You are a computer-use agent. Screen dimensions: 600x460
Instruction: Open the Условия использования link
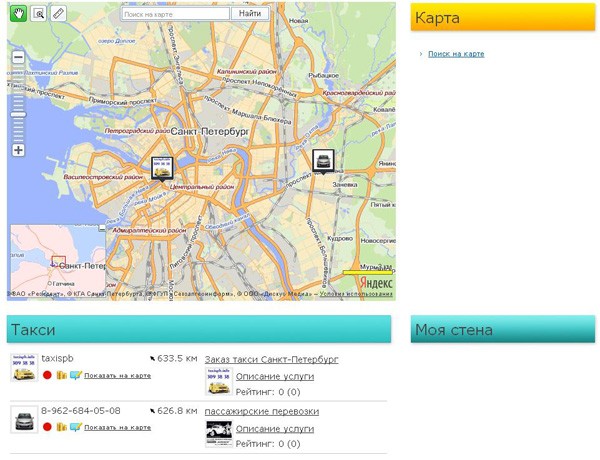pos(356,294)
